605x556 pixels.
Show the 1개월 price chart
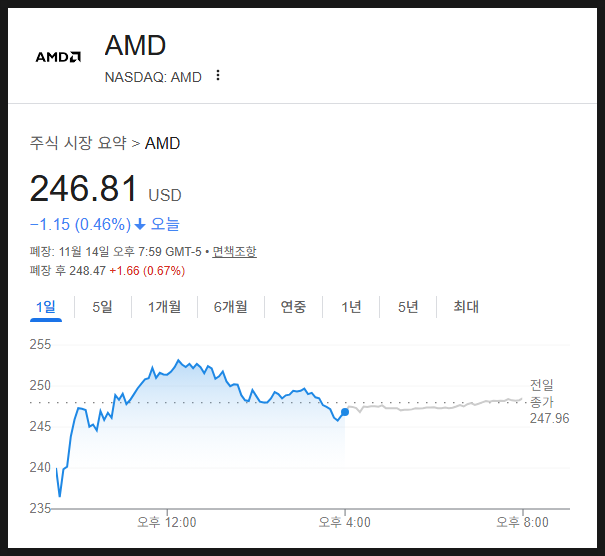point(164,307)
